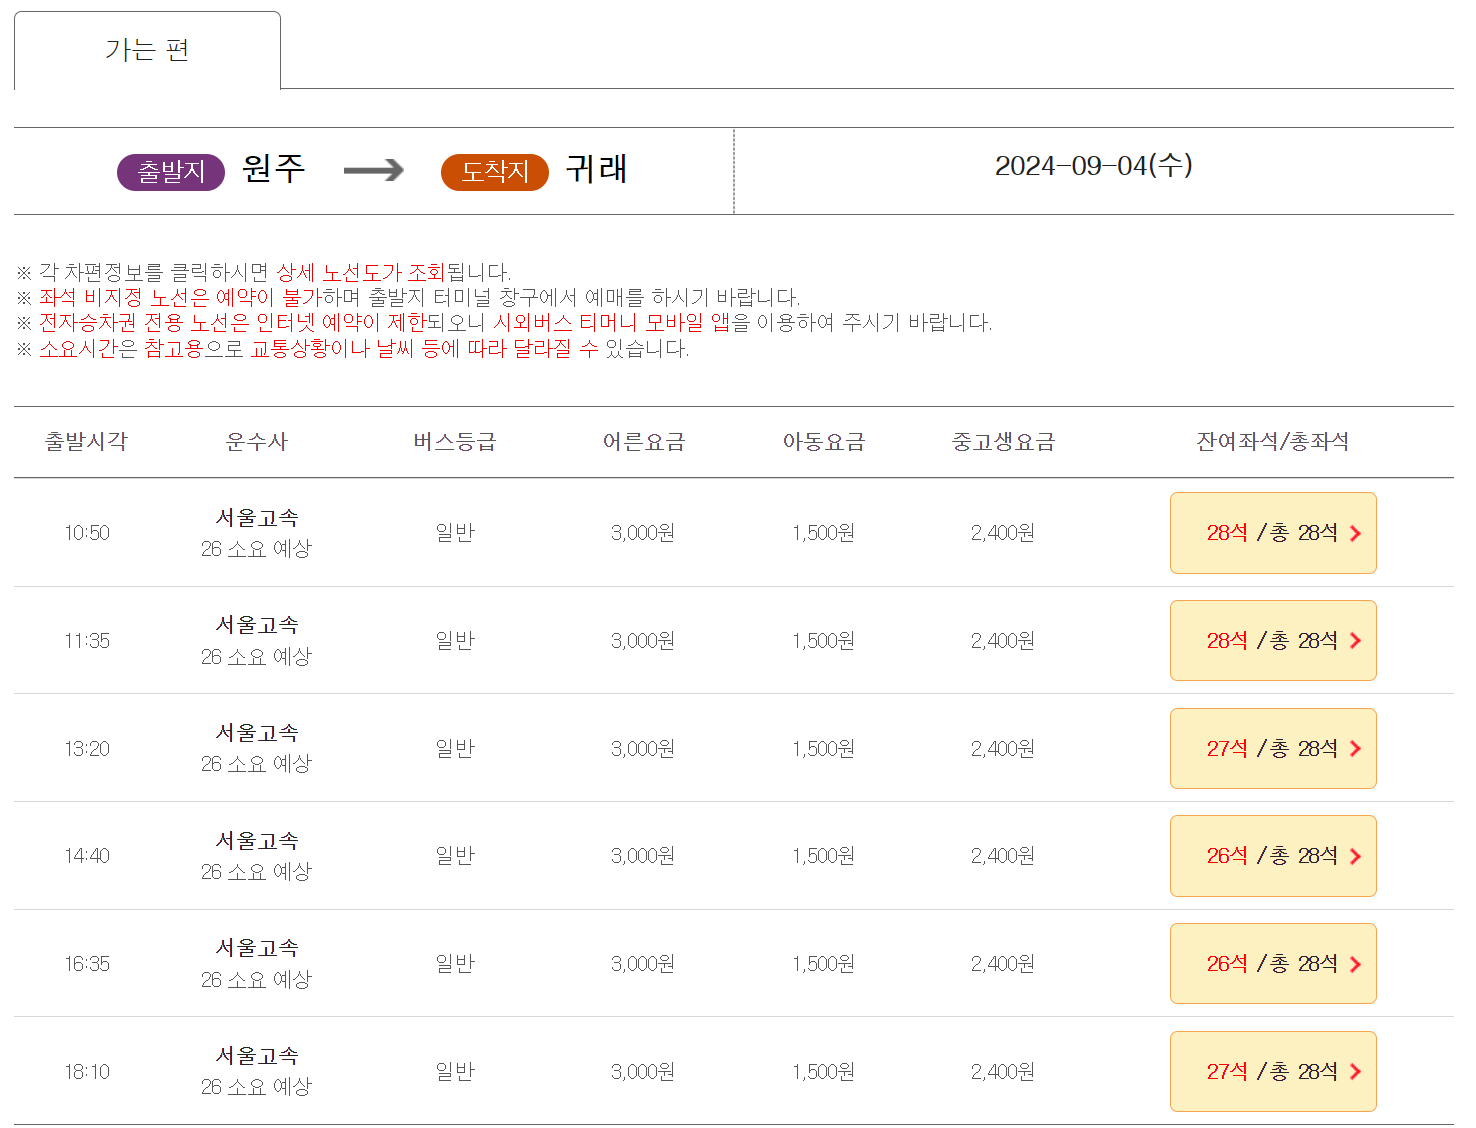
Task: Click departure time 18:10
Action: tap(87, 1072)
